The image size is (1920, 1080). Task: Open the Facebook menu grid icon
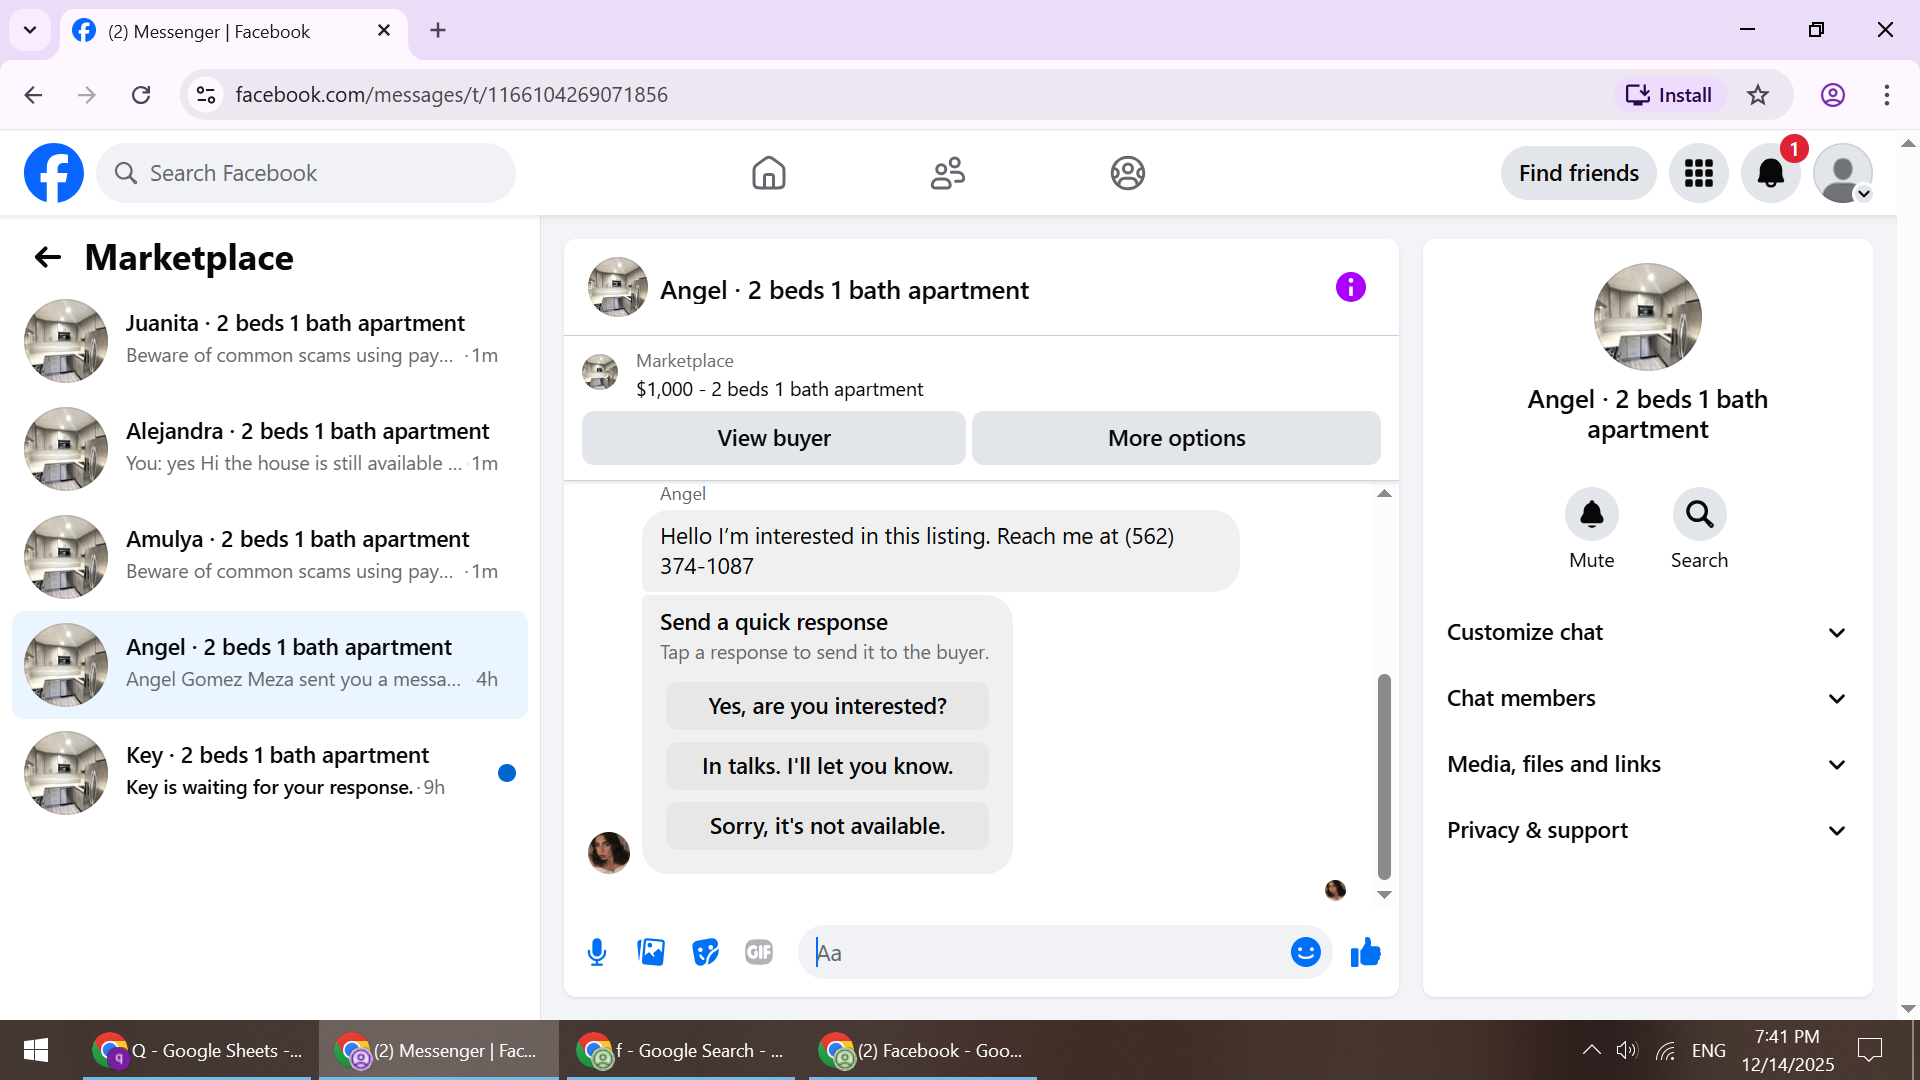click(x=1698, y=173)
